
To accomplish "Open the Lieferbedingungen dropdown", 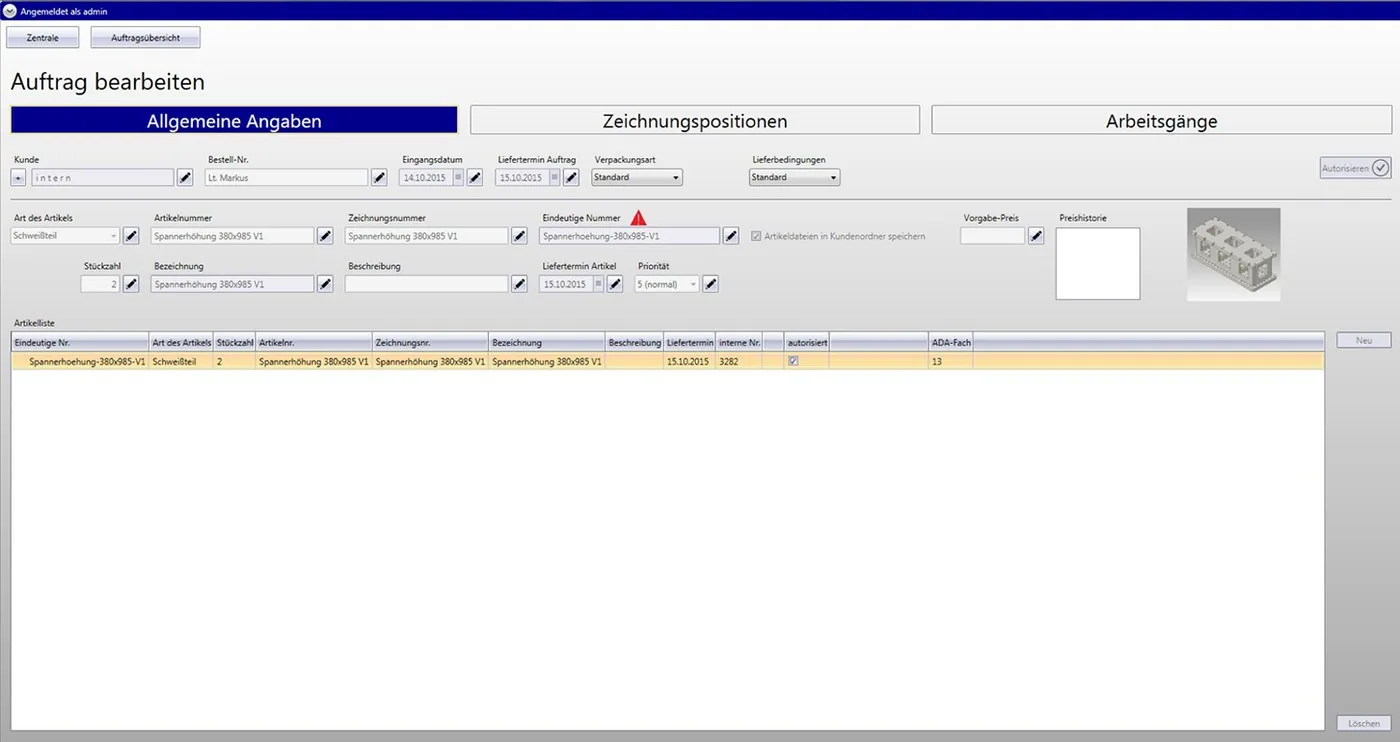I will click(795, 177).
